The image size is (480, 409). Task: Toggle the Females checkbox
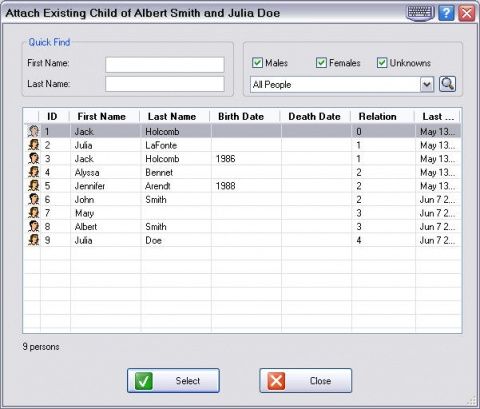pyautogui.click(x=321, y=63)
